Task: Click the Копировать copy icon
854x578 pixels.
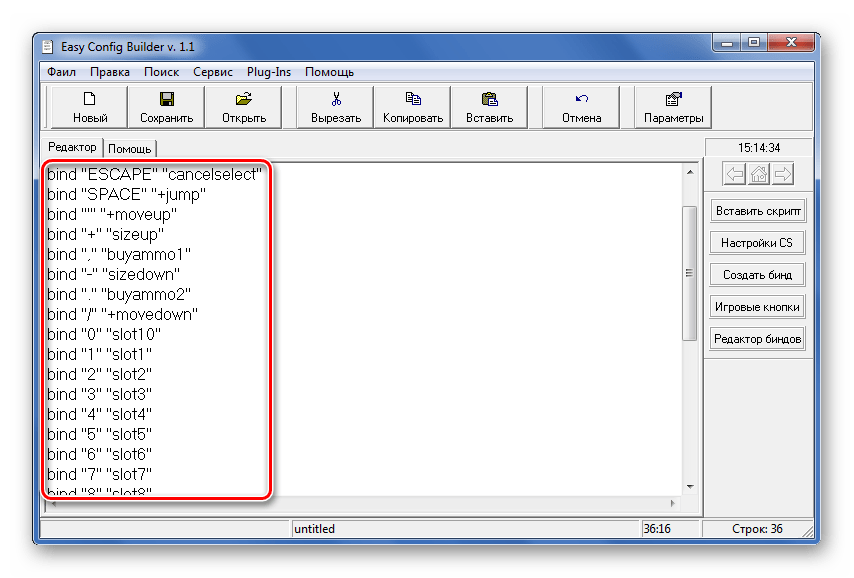Action: (412, 99)
